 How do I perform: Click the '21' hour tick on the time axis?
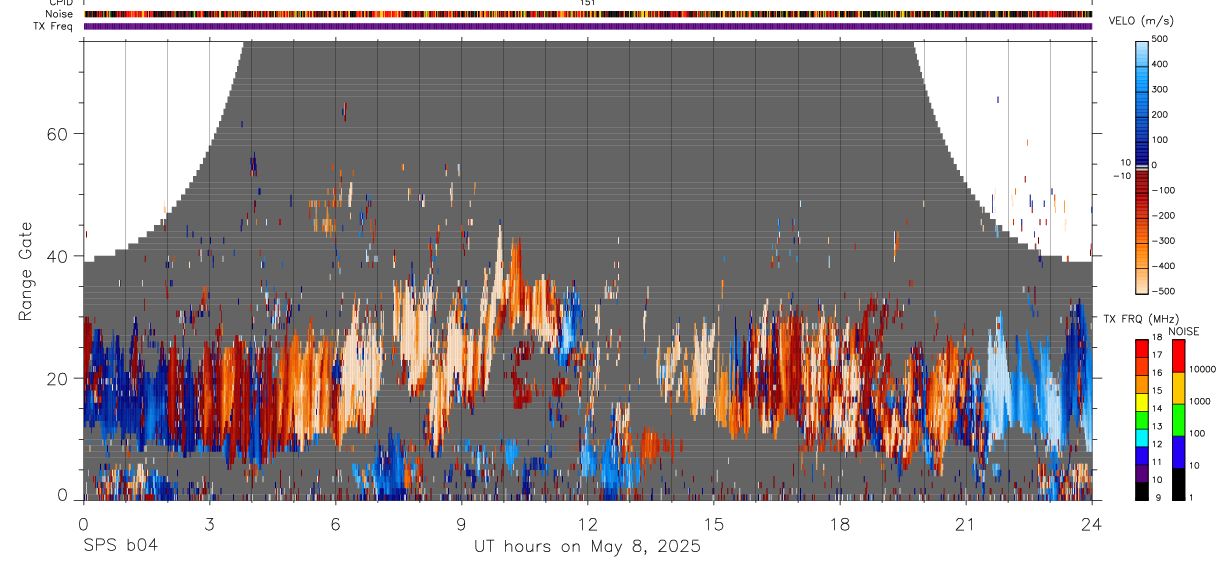[966, 523]
